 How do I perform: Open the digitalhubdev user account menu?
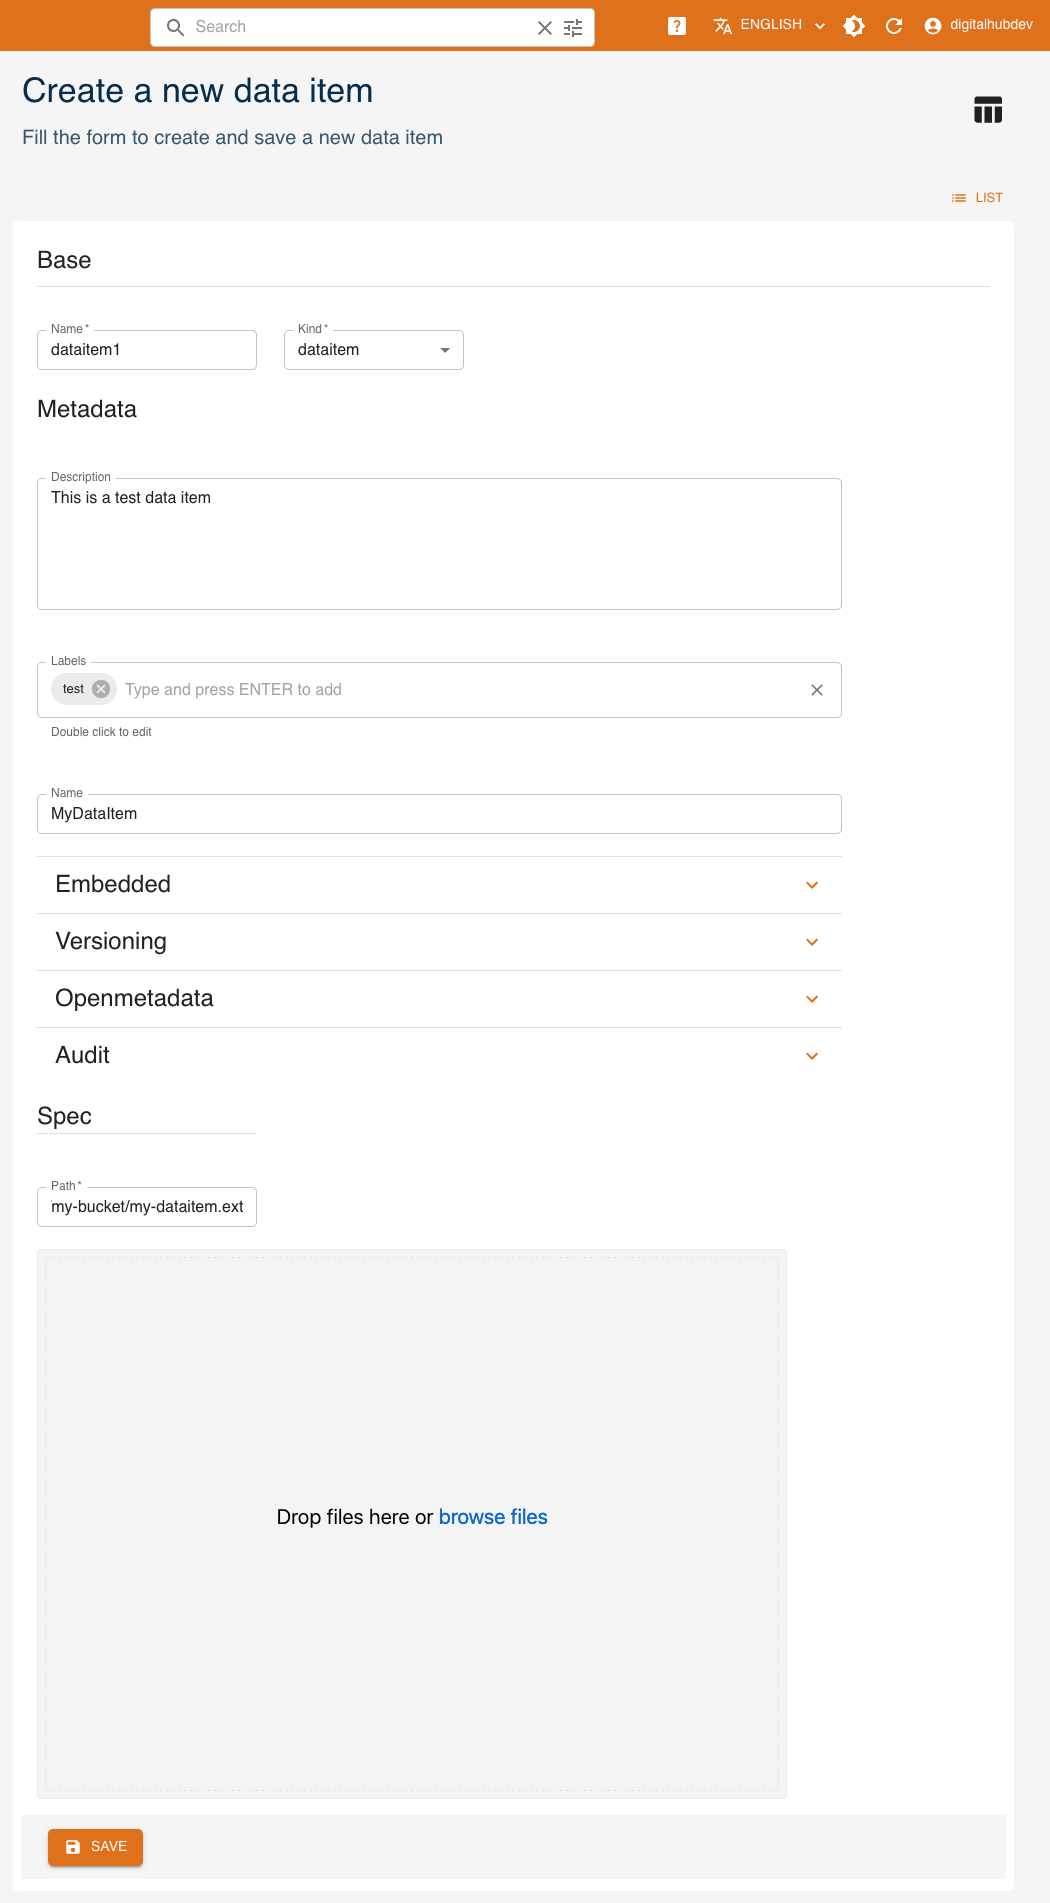(x=978, y=26)
